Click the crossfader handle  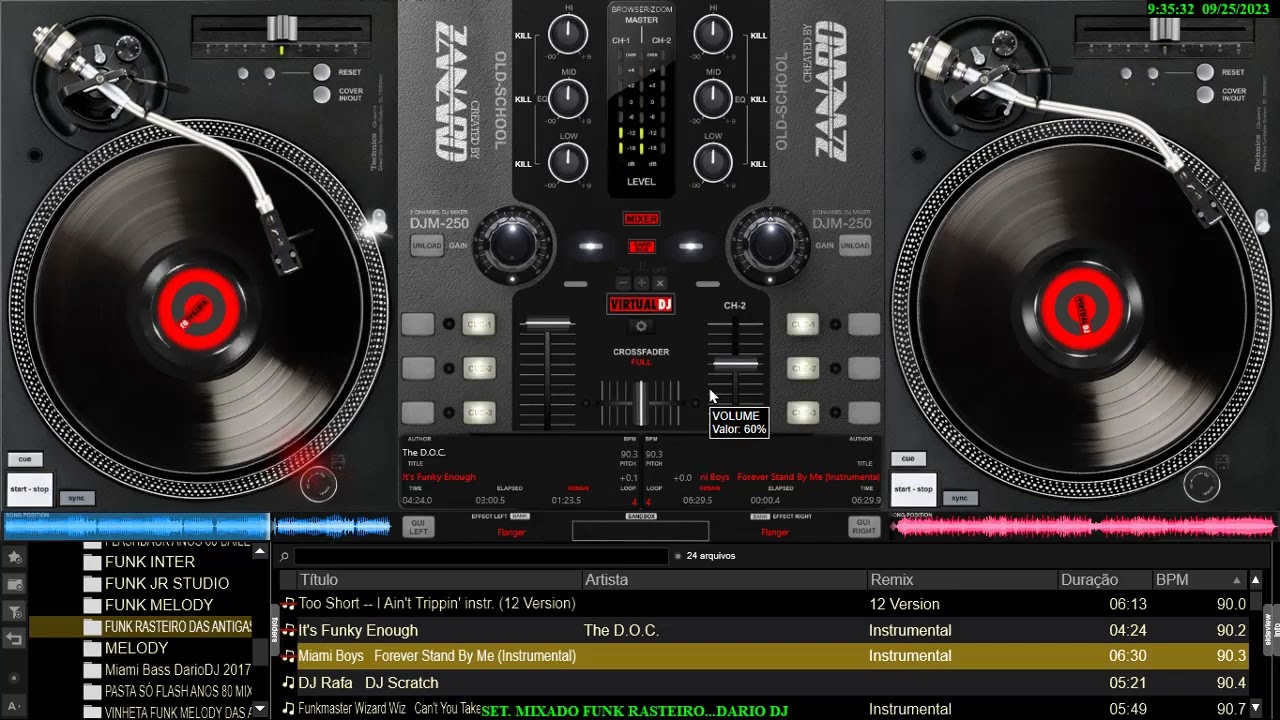[641, 402]
